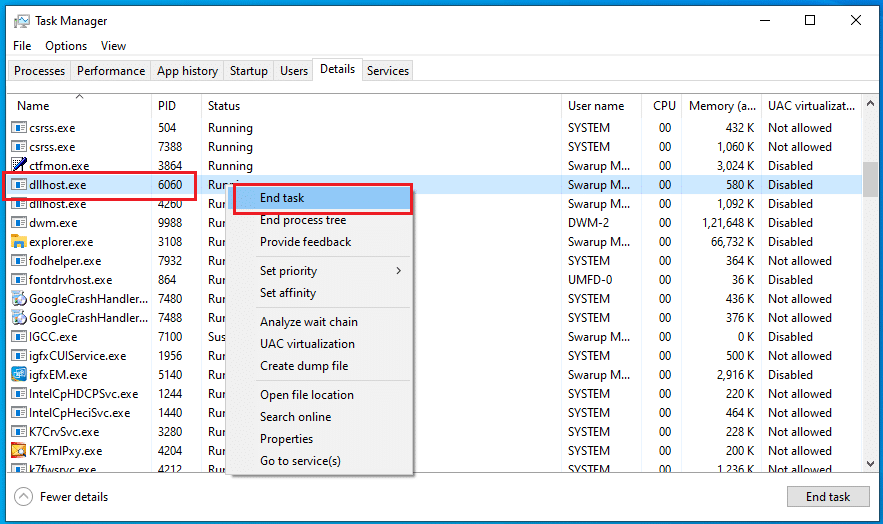Click memory value 66,732 K
This screenshot has width=883, height=524.
[x=733, y=242]
